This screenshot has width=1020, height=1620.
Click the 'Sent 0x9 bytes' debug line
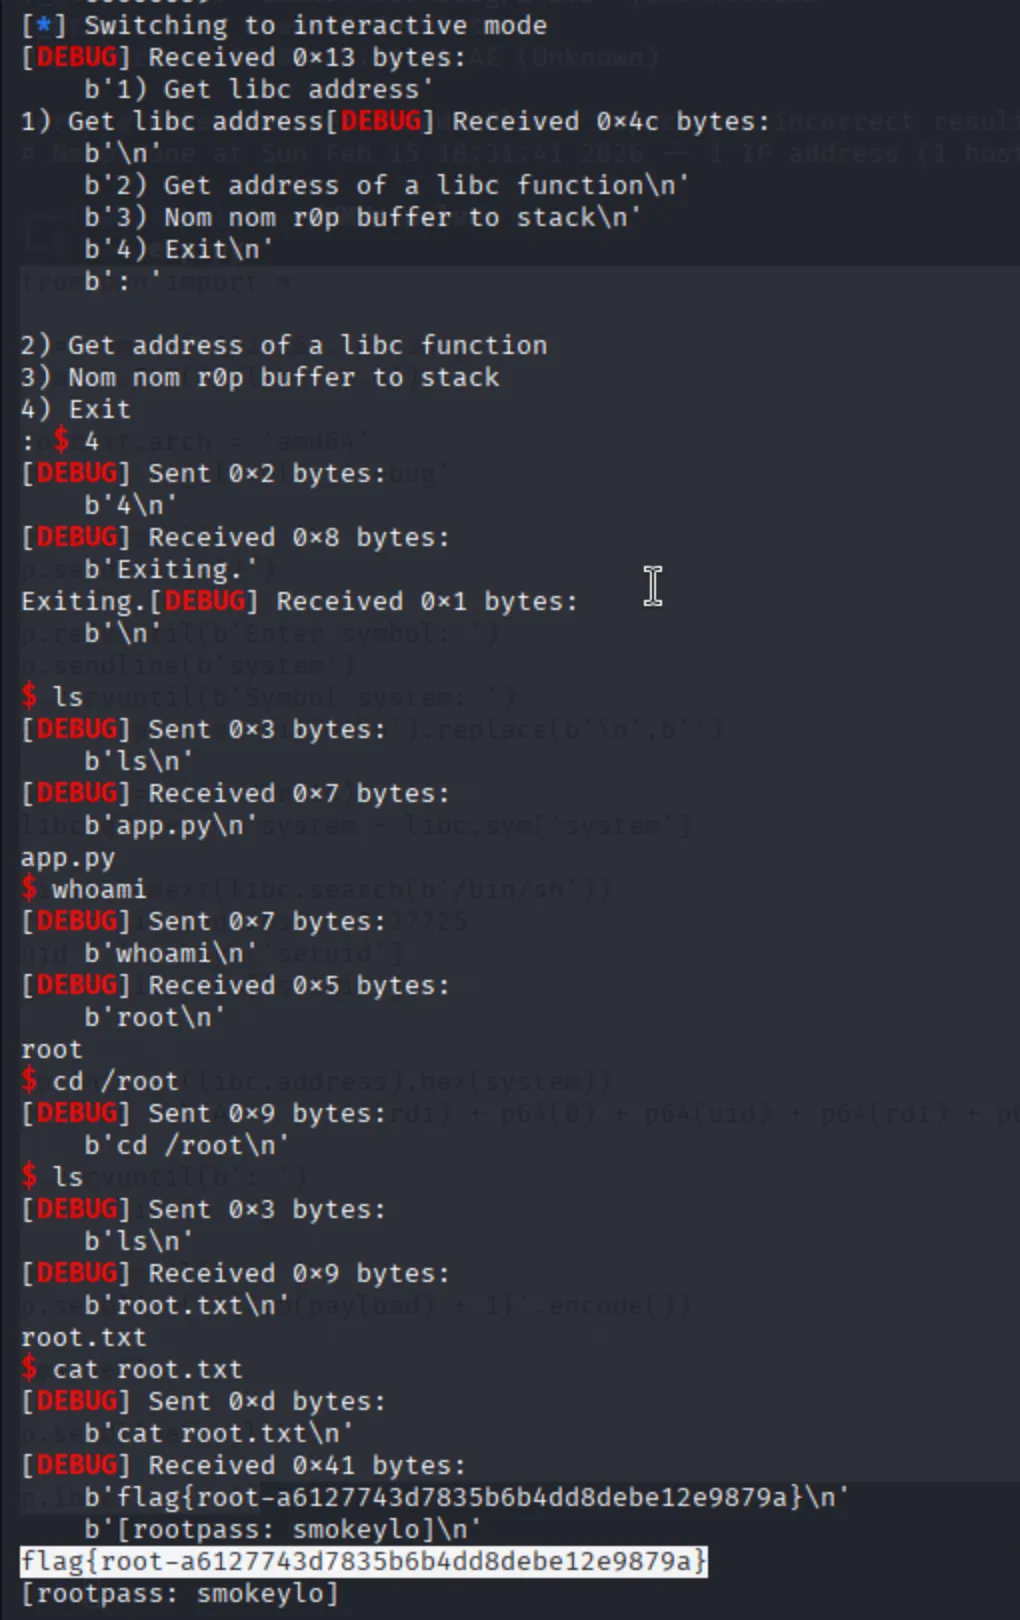(x=203, y=1113)
